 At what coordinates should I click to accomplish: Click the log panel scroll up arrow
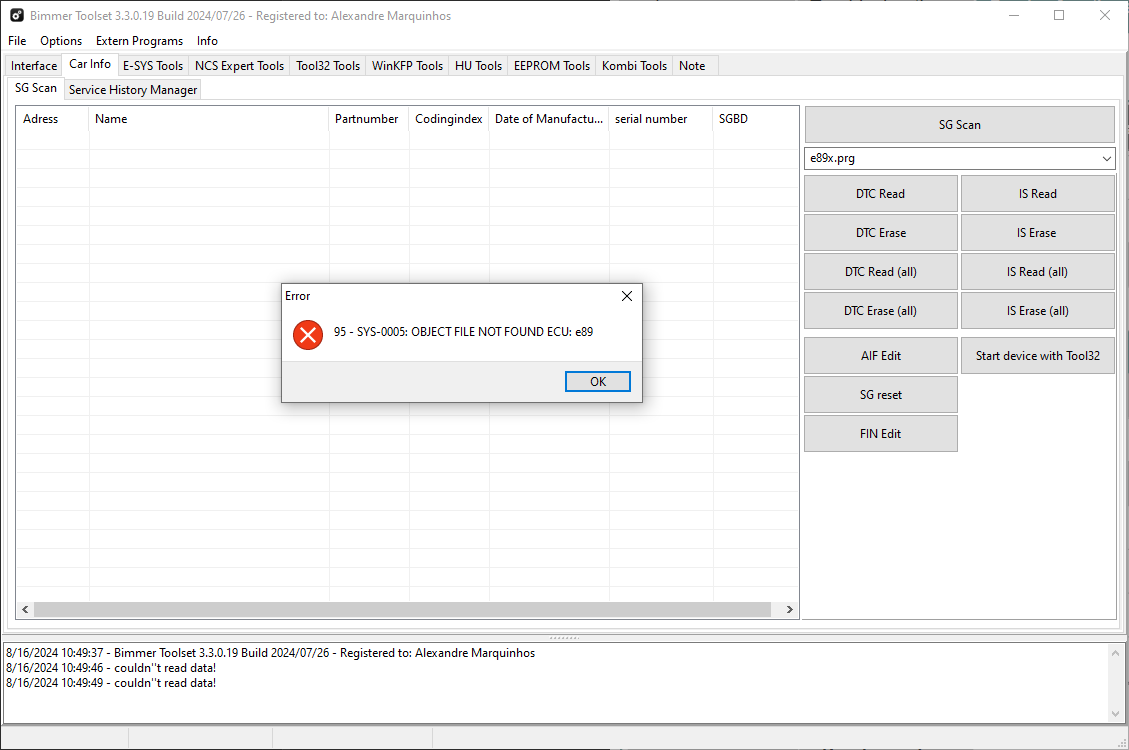pos(1115,653)
